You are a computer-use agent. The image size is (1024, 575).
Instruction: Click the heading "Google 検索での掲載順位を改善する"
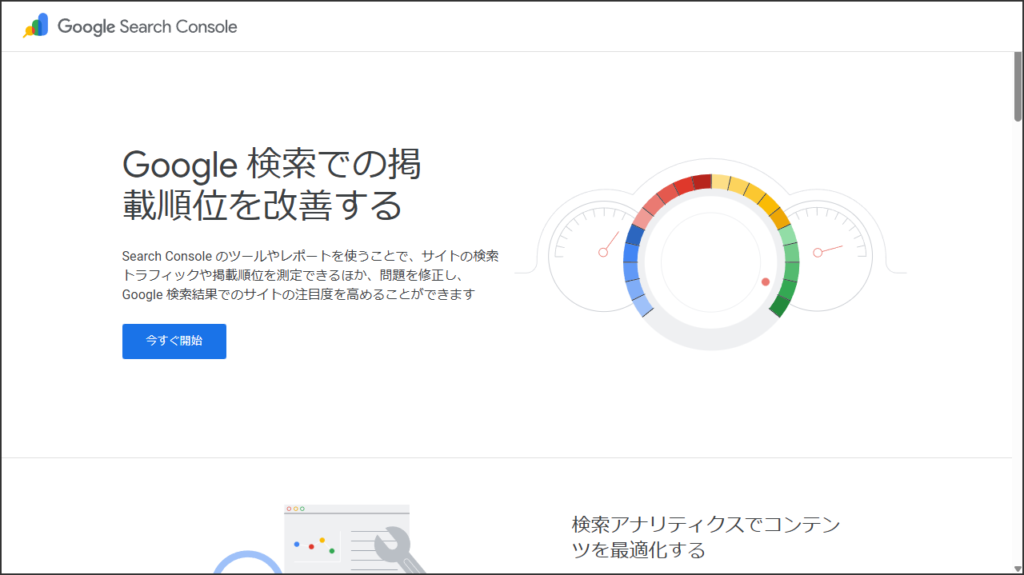[271, 184]
